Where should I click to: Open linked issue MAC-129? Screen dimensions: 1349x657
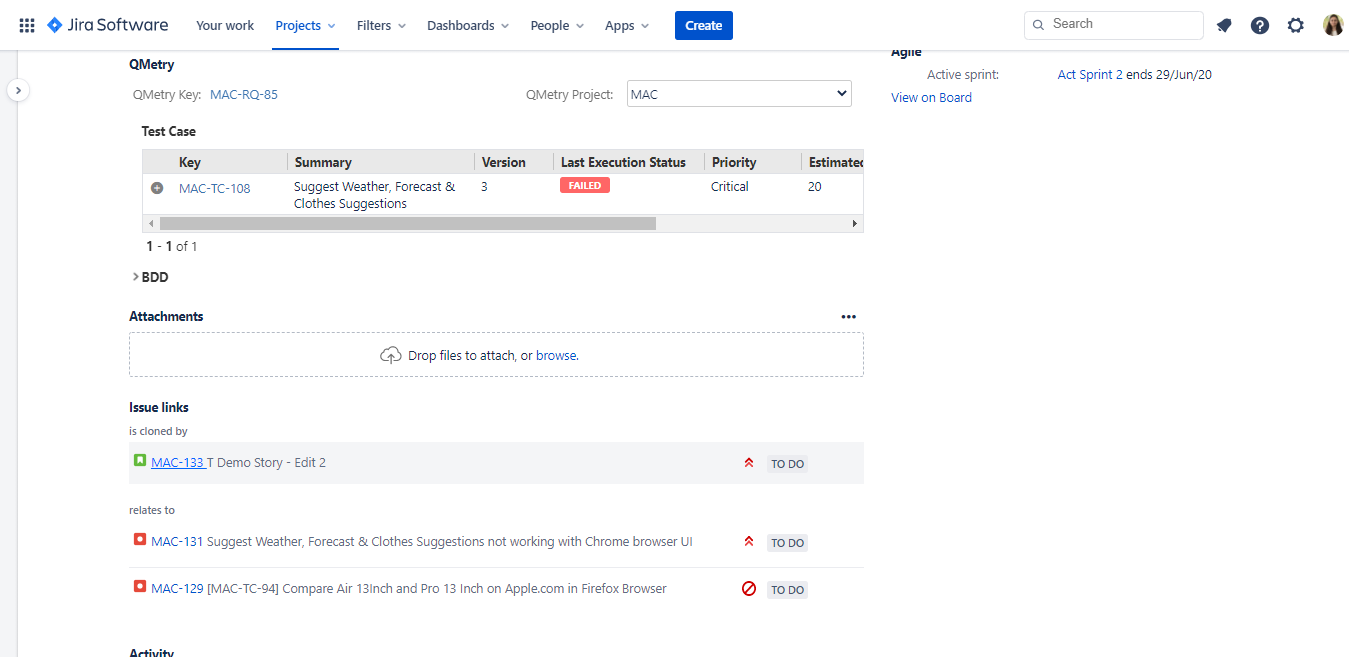click(x=177, y=588)
